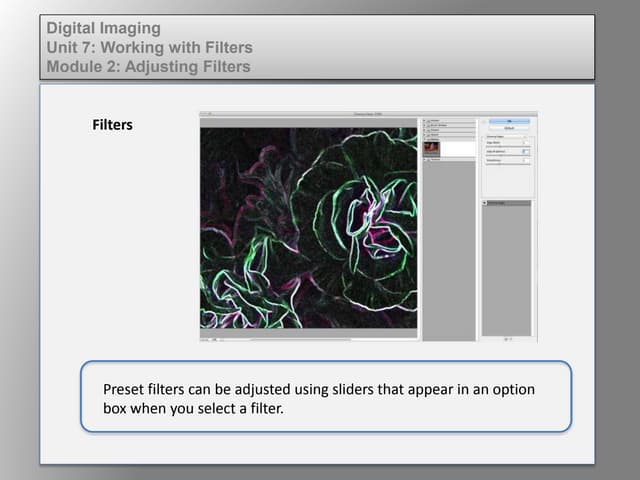Click the Sketch folder icon
Image resolution: width=640 pixels, height=480 pixels.
429,133
